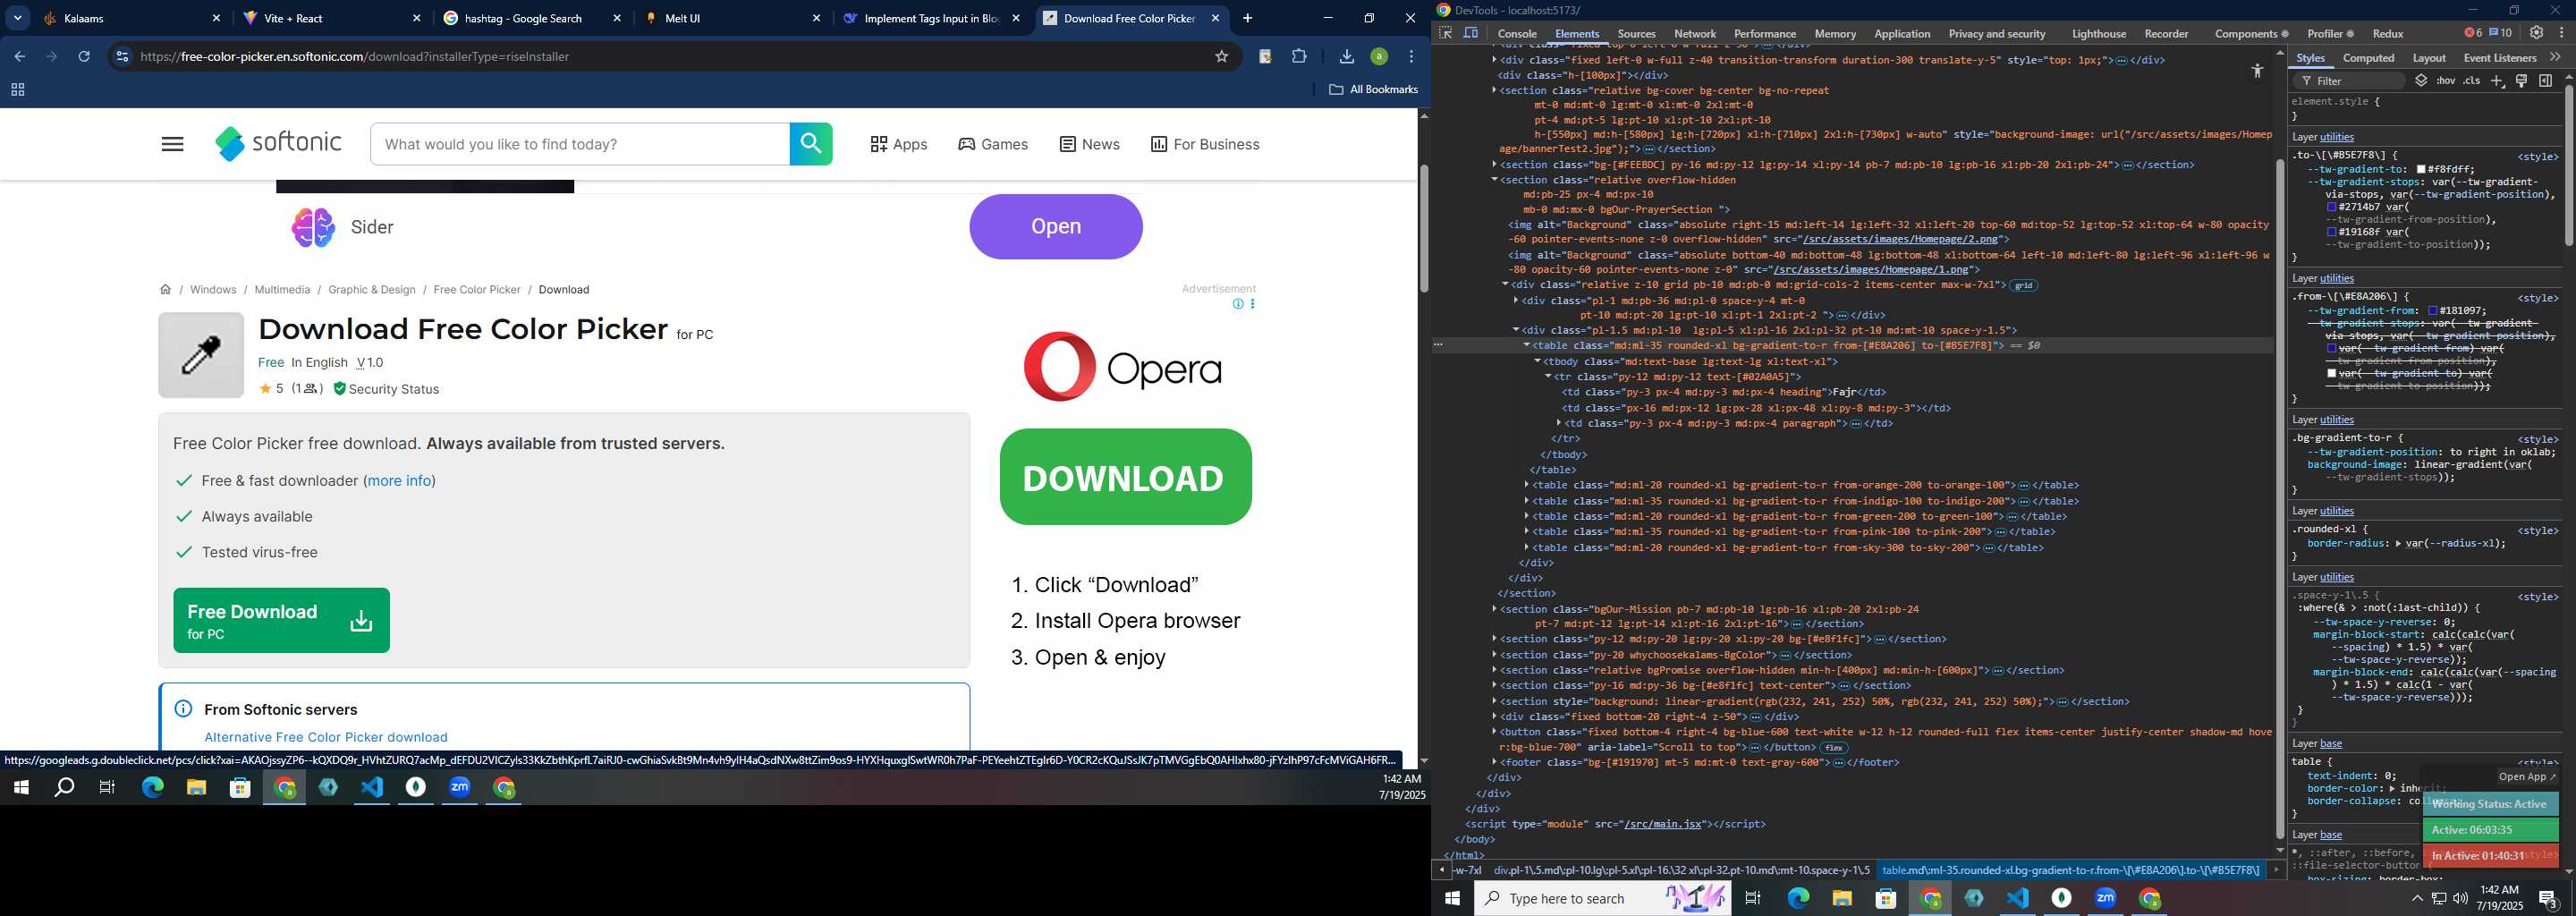Viewport: 2576px width, 916px height.
Task: Click the Chrome profile avatar
Action: coord(1379,57)
